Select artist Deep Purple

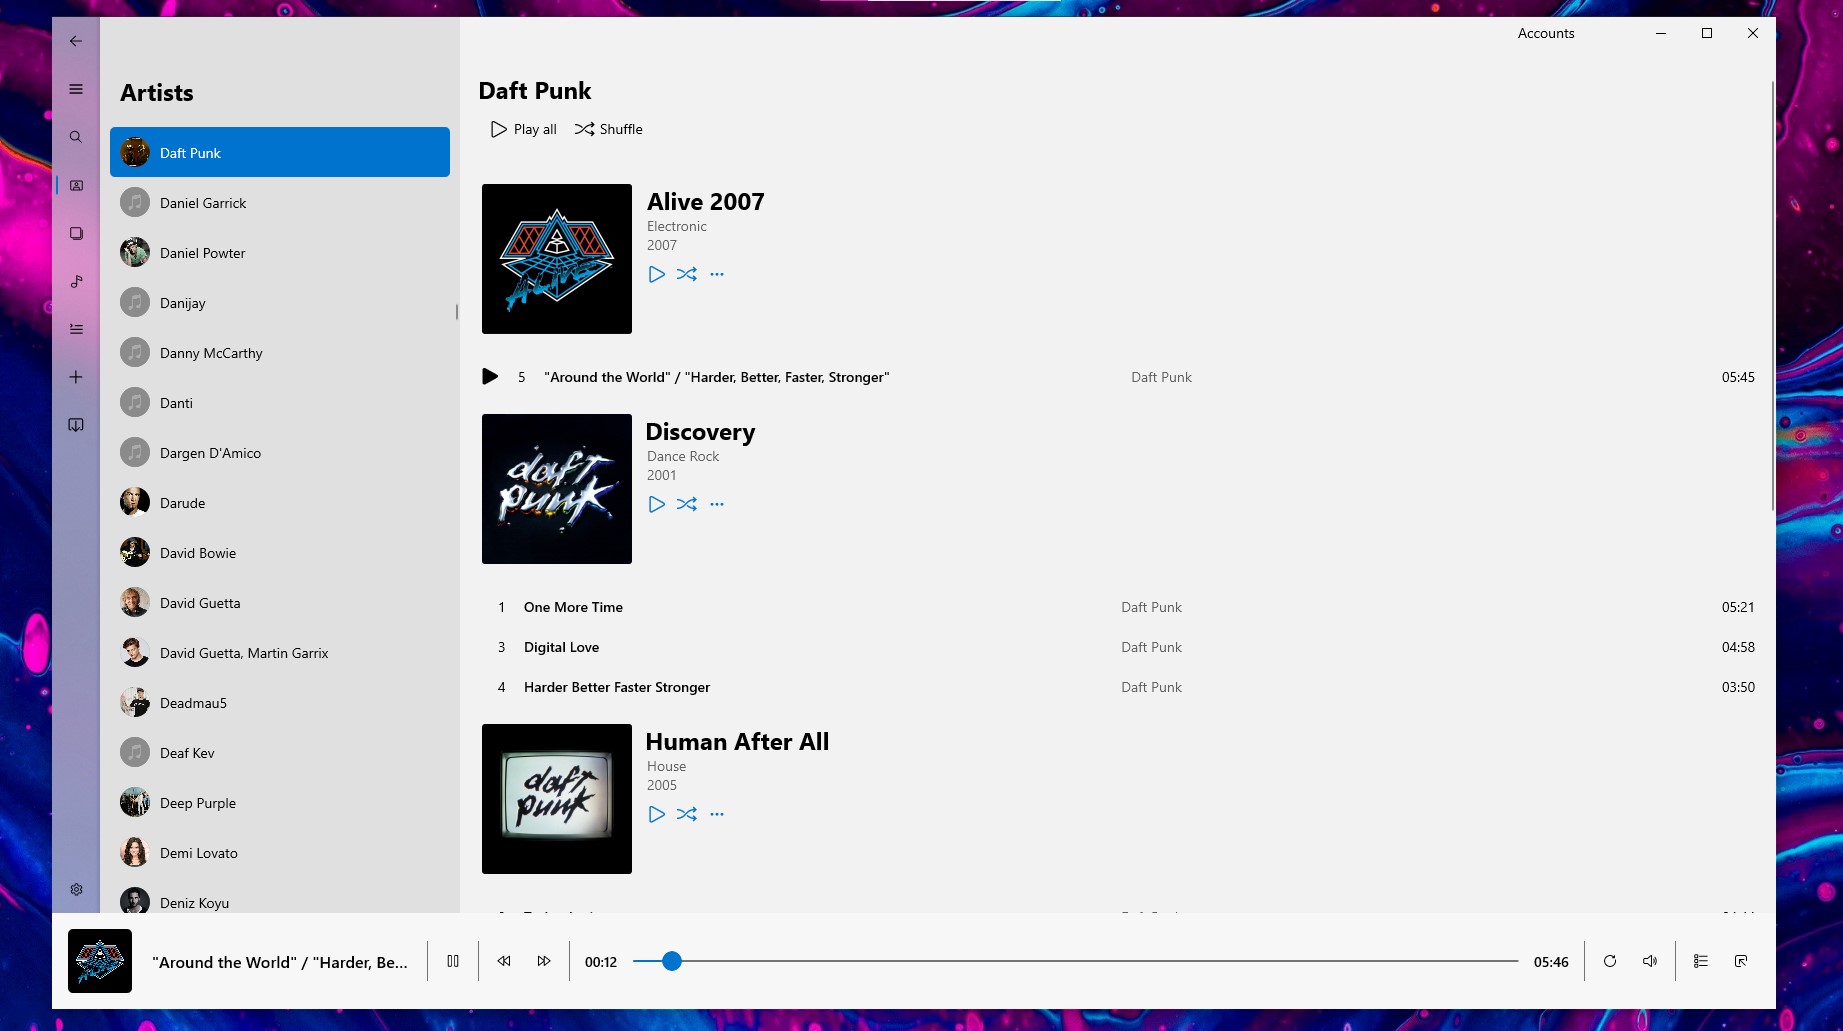coord(280,802)
